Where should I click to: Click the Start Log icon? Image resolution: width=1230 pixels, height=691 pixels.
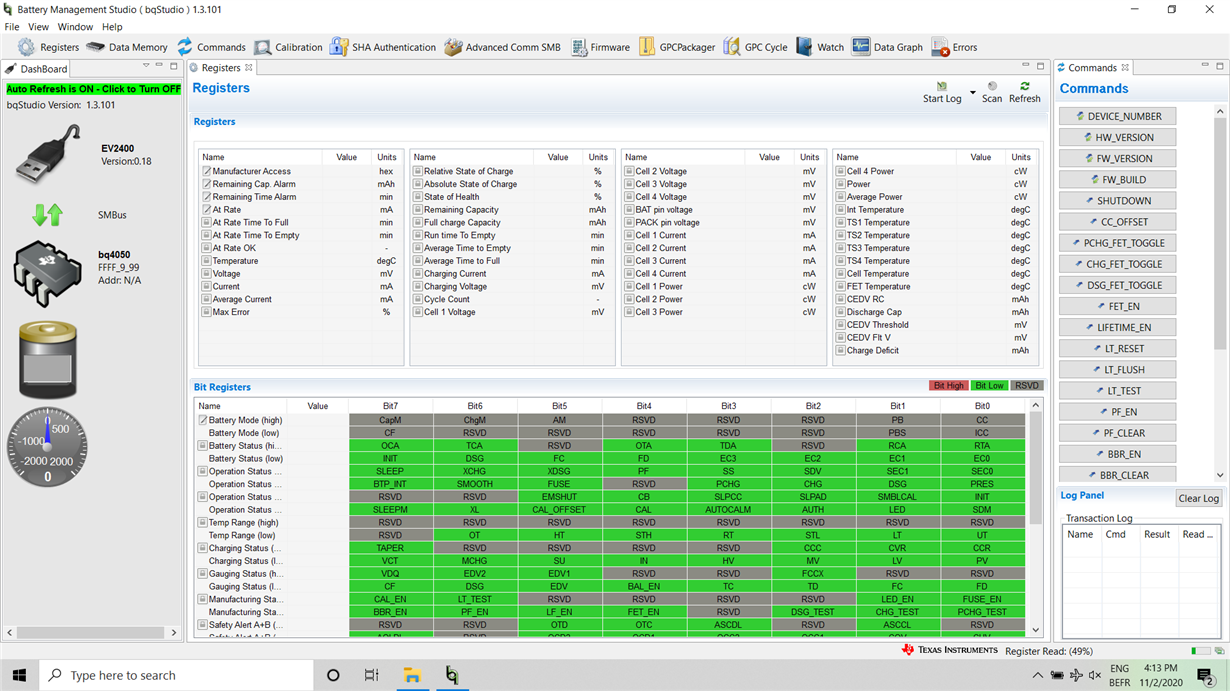pyautogui.click(x=941, y=87)
